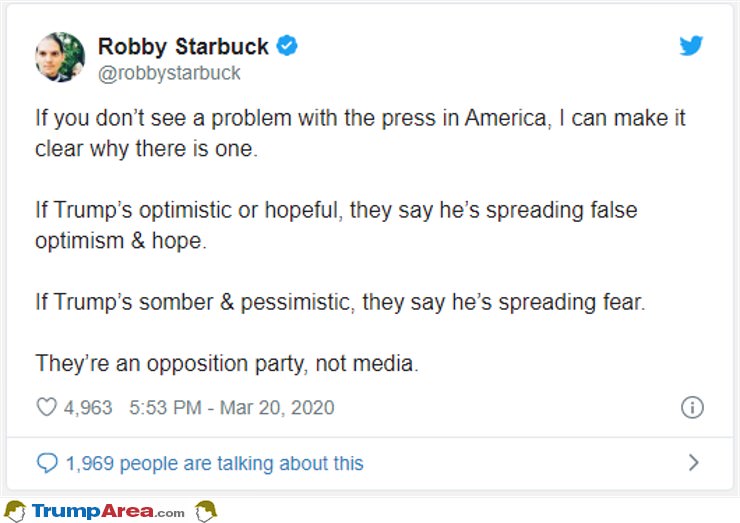Click the opposition party closing sentence
Image resolution: width=740 pixels, height=523 pixels.
tap(227, 363)
